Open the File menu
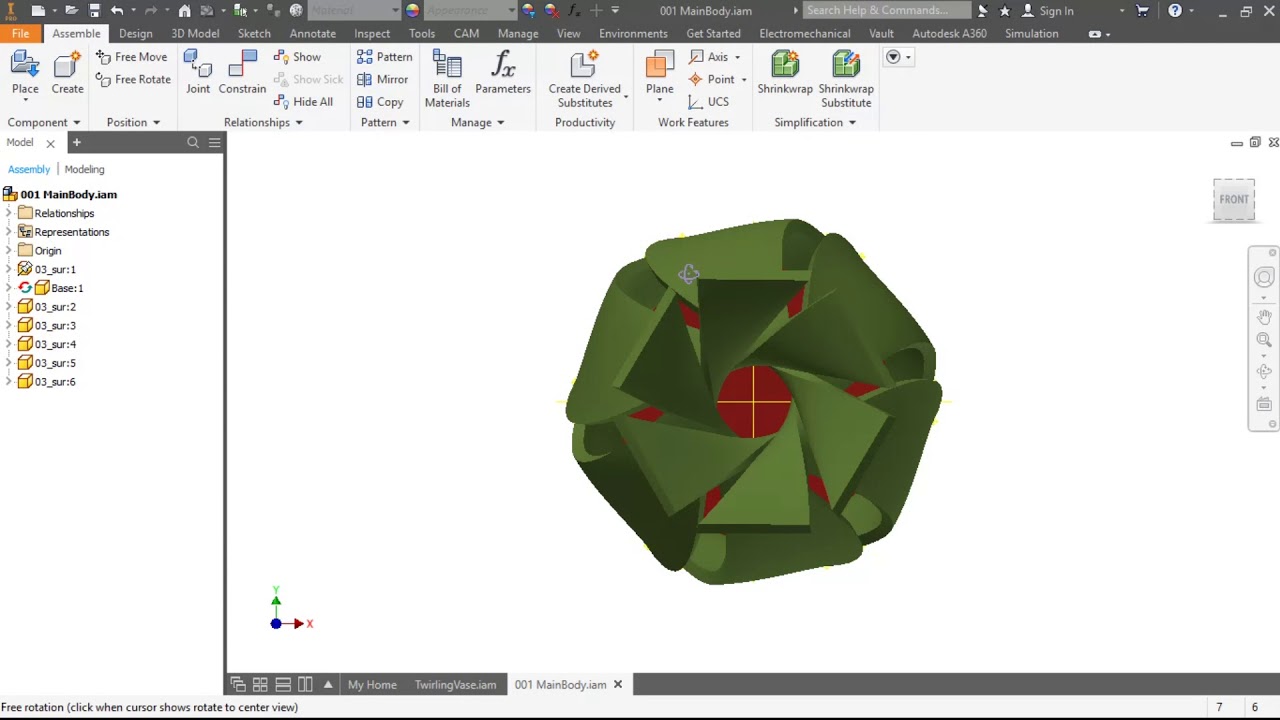 (x=21, y=33)
